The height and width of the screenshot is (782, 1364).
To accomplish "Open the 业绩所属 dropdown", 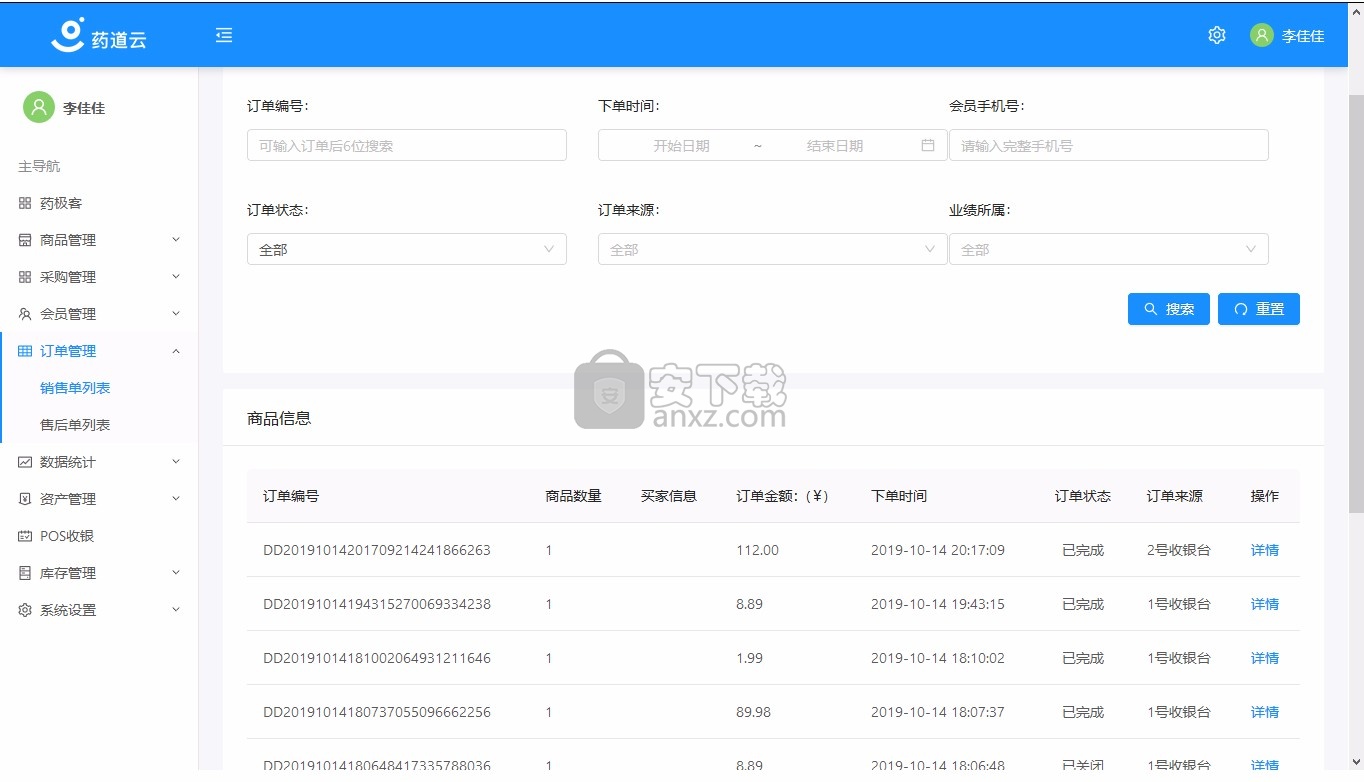I will 1109,249.
